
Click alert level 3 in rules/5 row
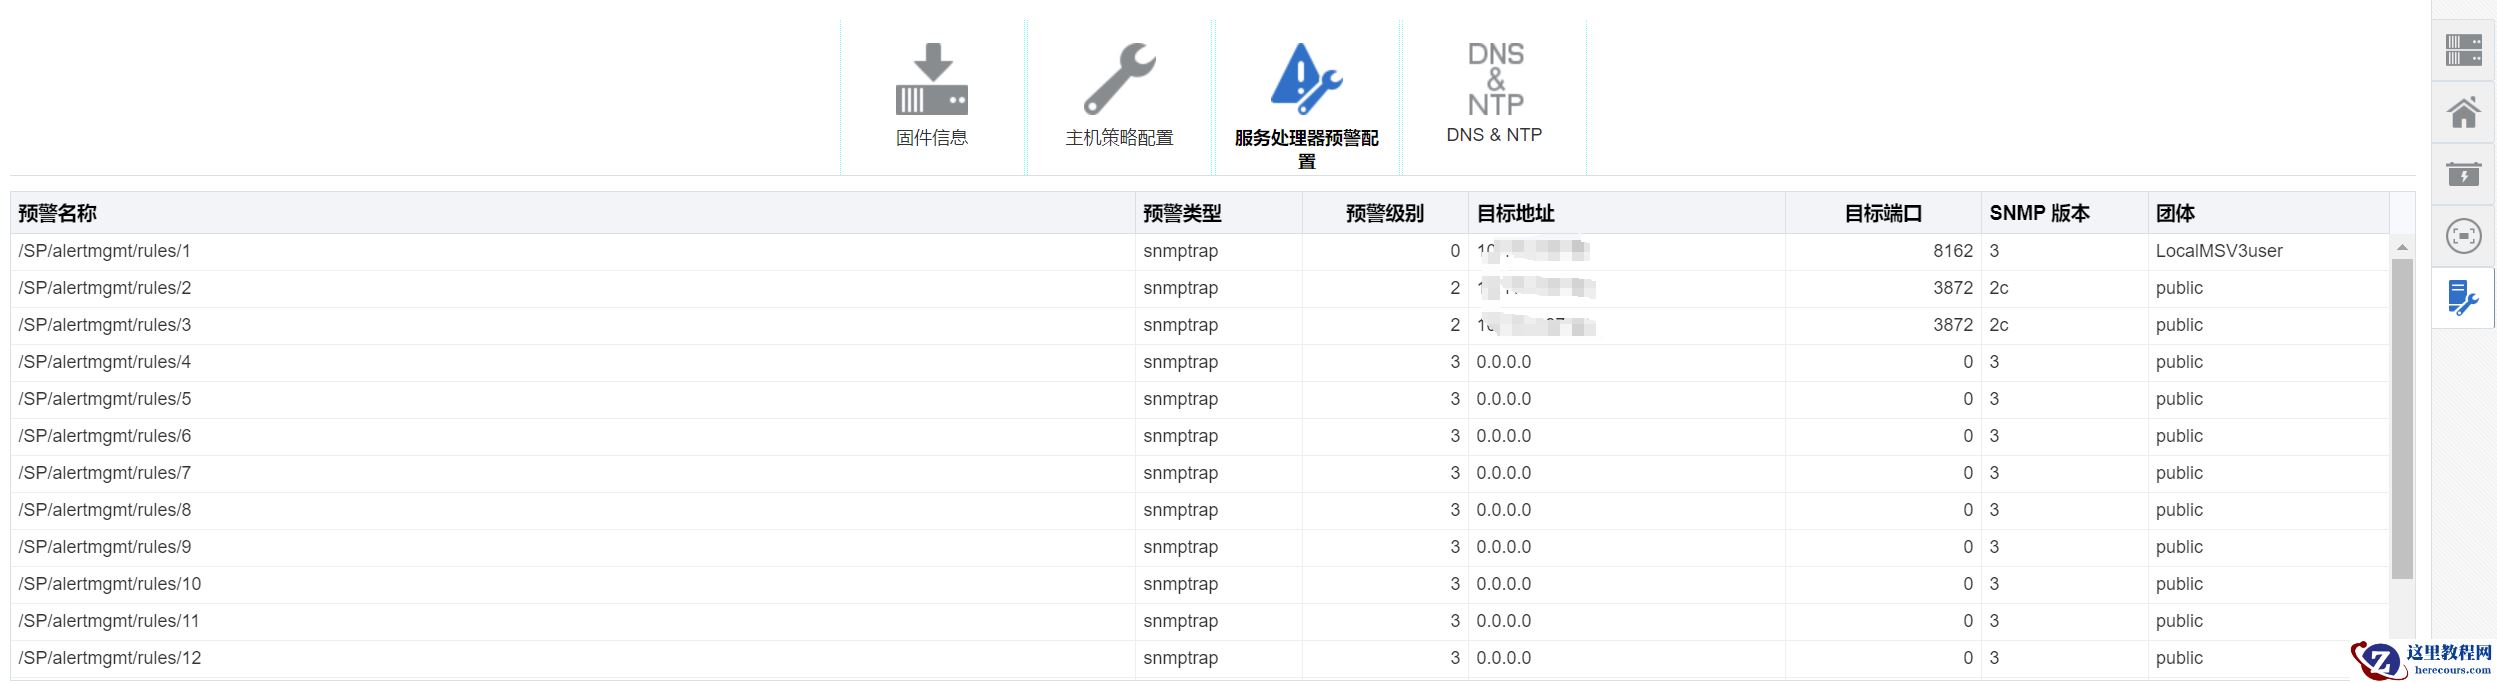click(1455, 399)
